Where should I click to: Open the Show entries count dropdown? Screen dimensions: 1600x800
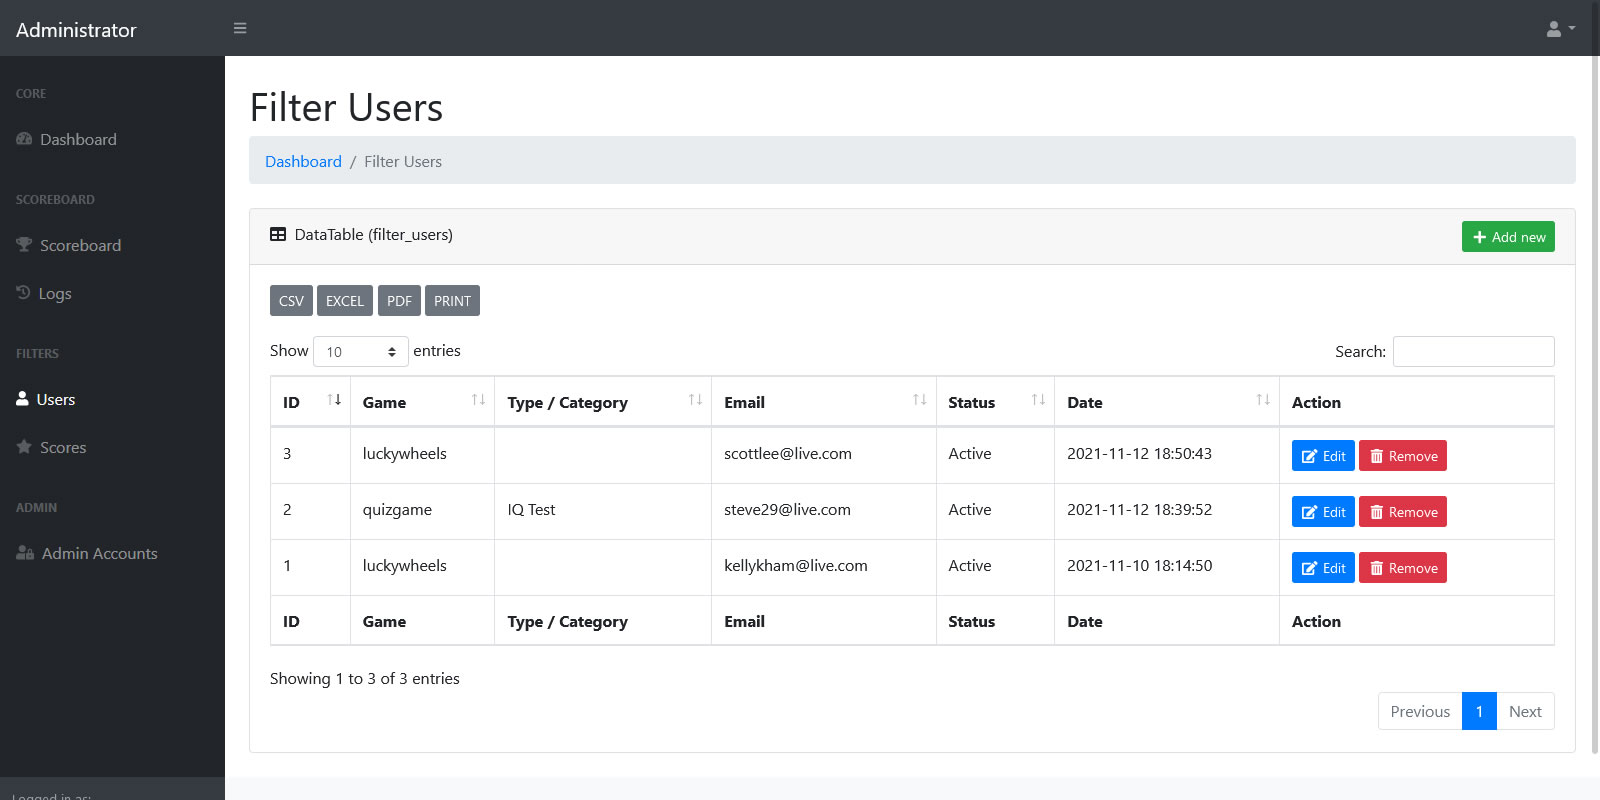360,352
